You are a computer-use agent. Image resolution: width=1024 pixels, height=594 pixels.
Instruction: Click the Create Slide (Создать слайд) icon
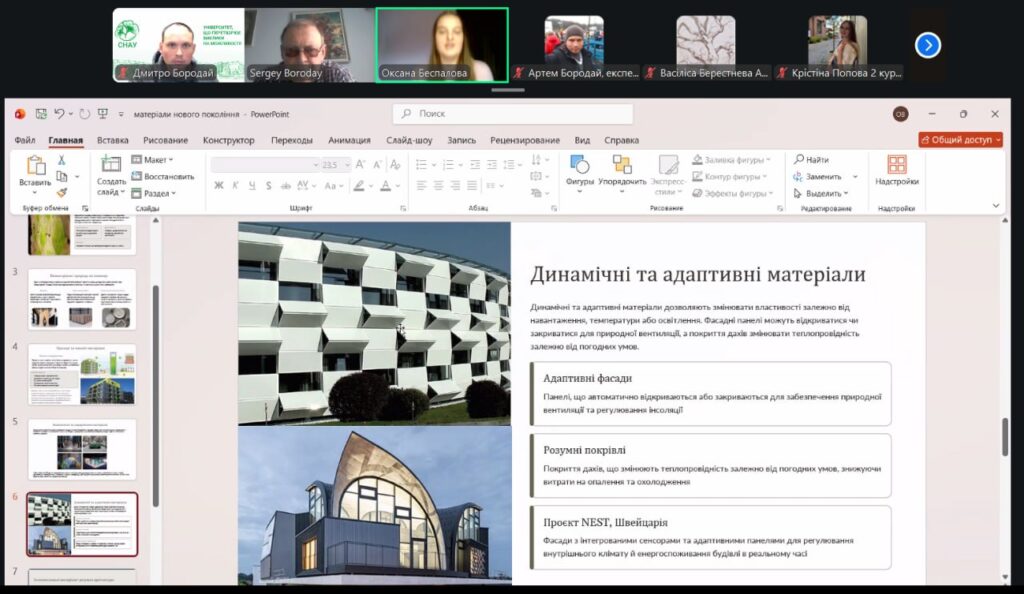(111, 165)
